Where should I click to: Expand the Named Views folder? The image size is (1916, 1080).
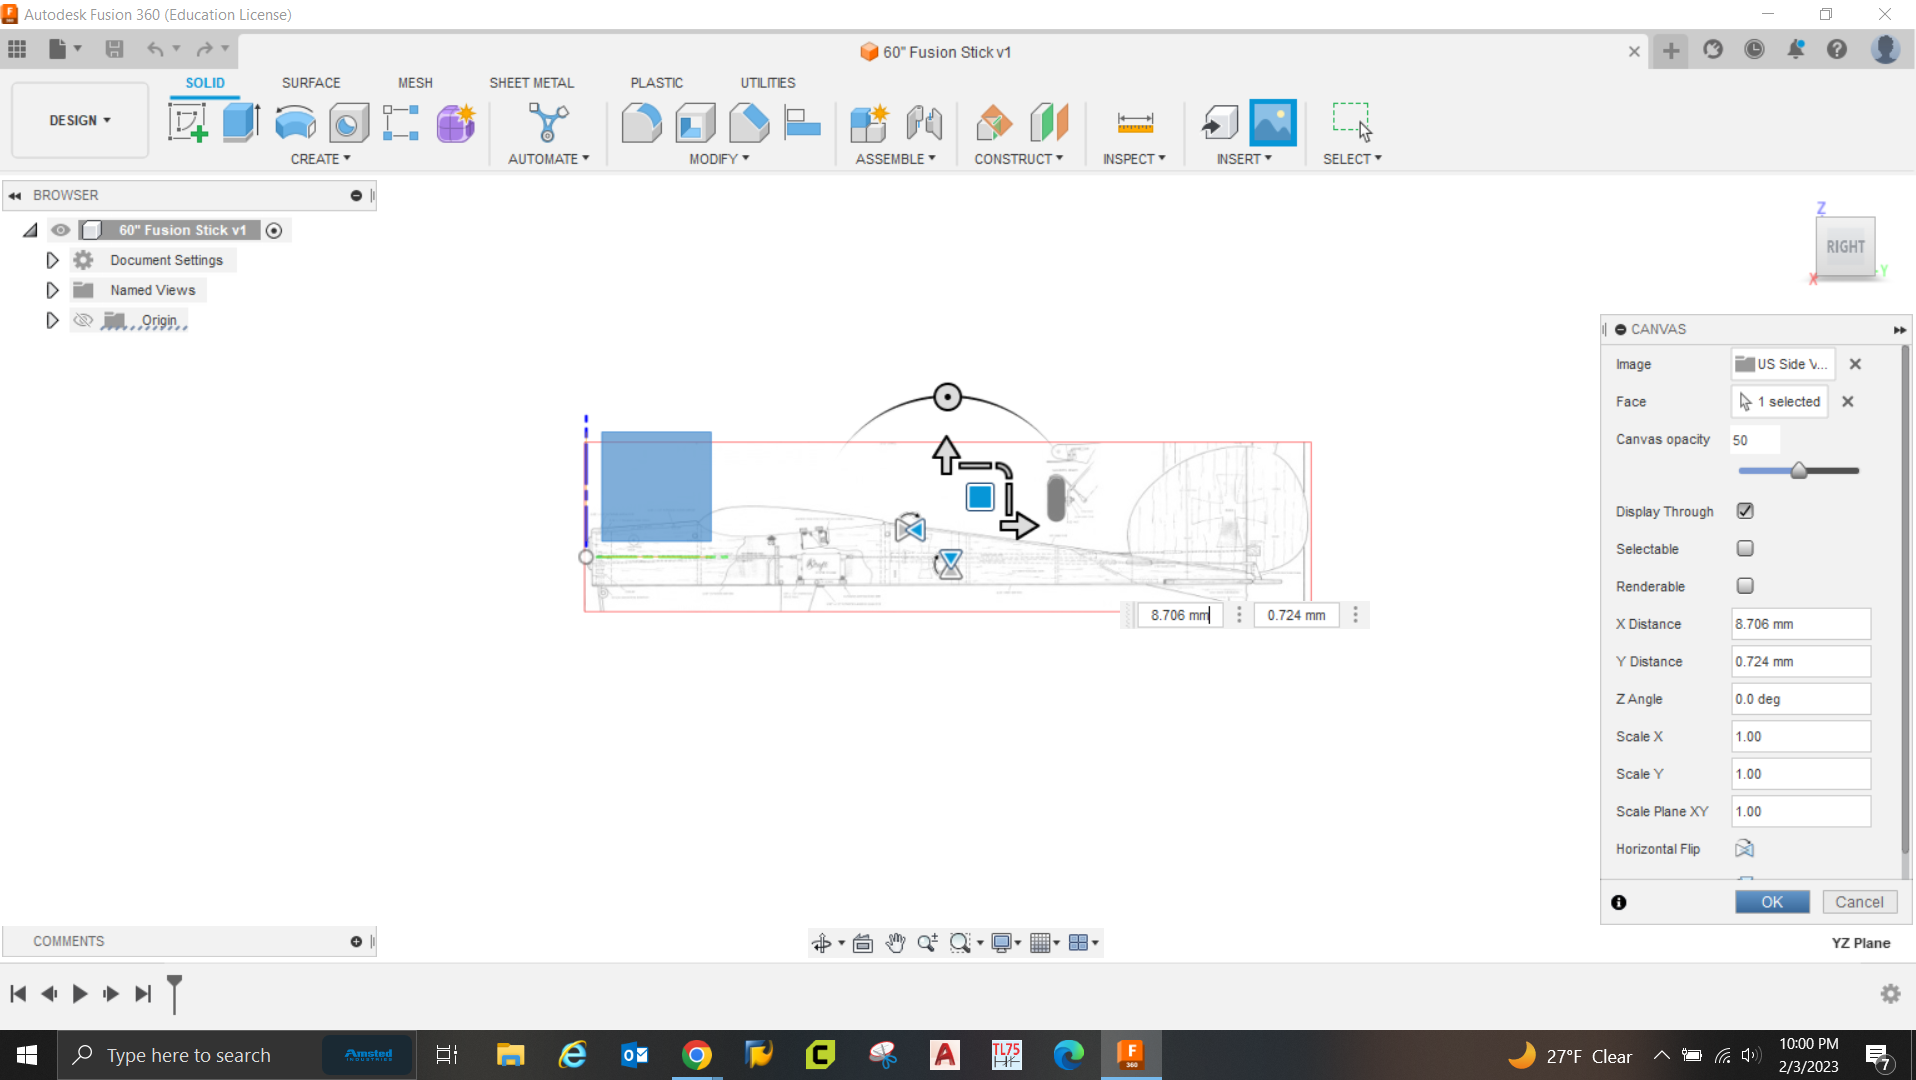pyautogui.click(x=51, y=289)
